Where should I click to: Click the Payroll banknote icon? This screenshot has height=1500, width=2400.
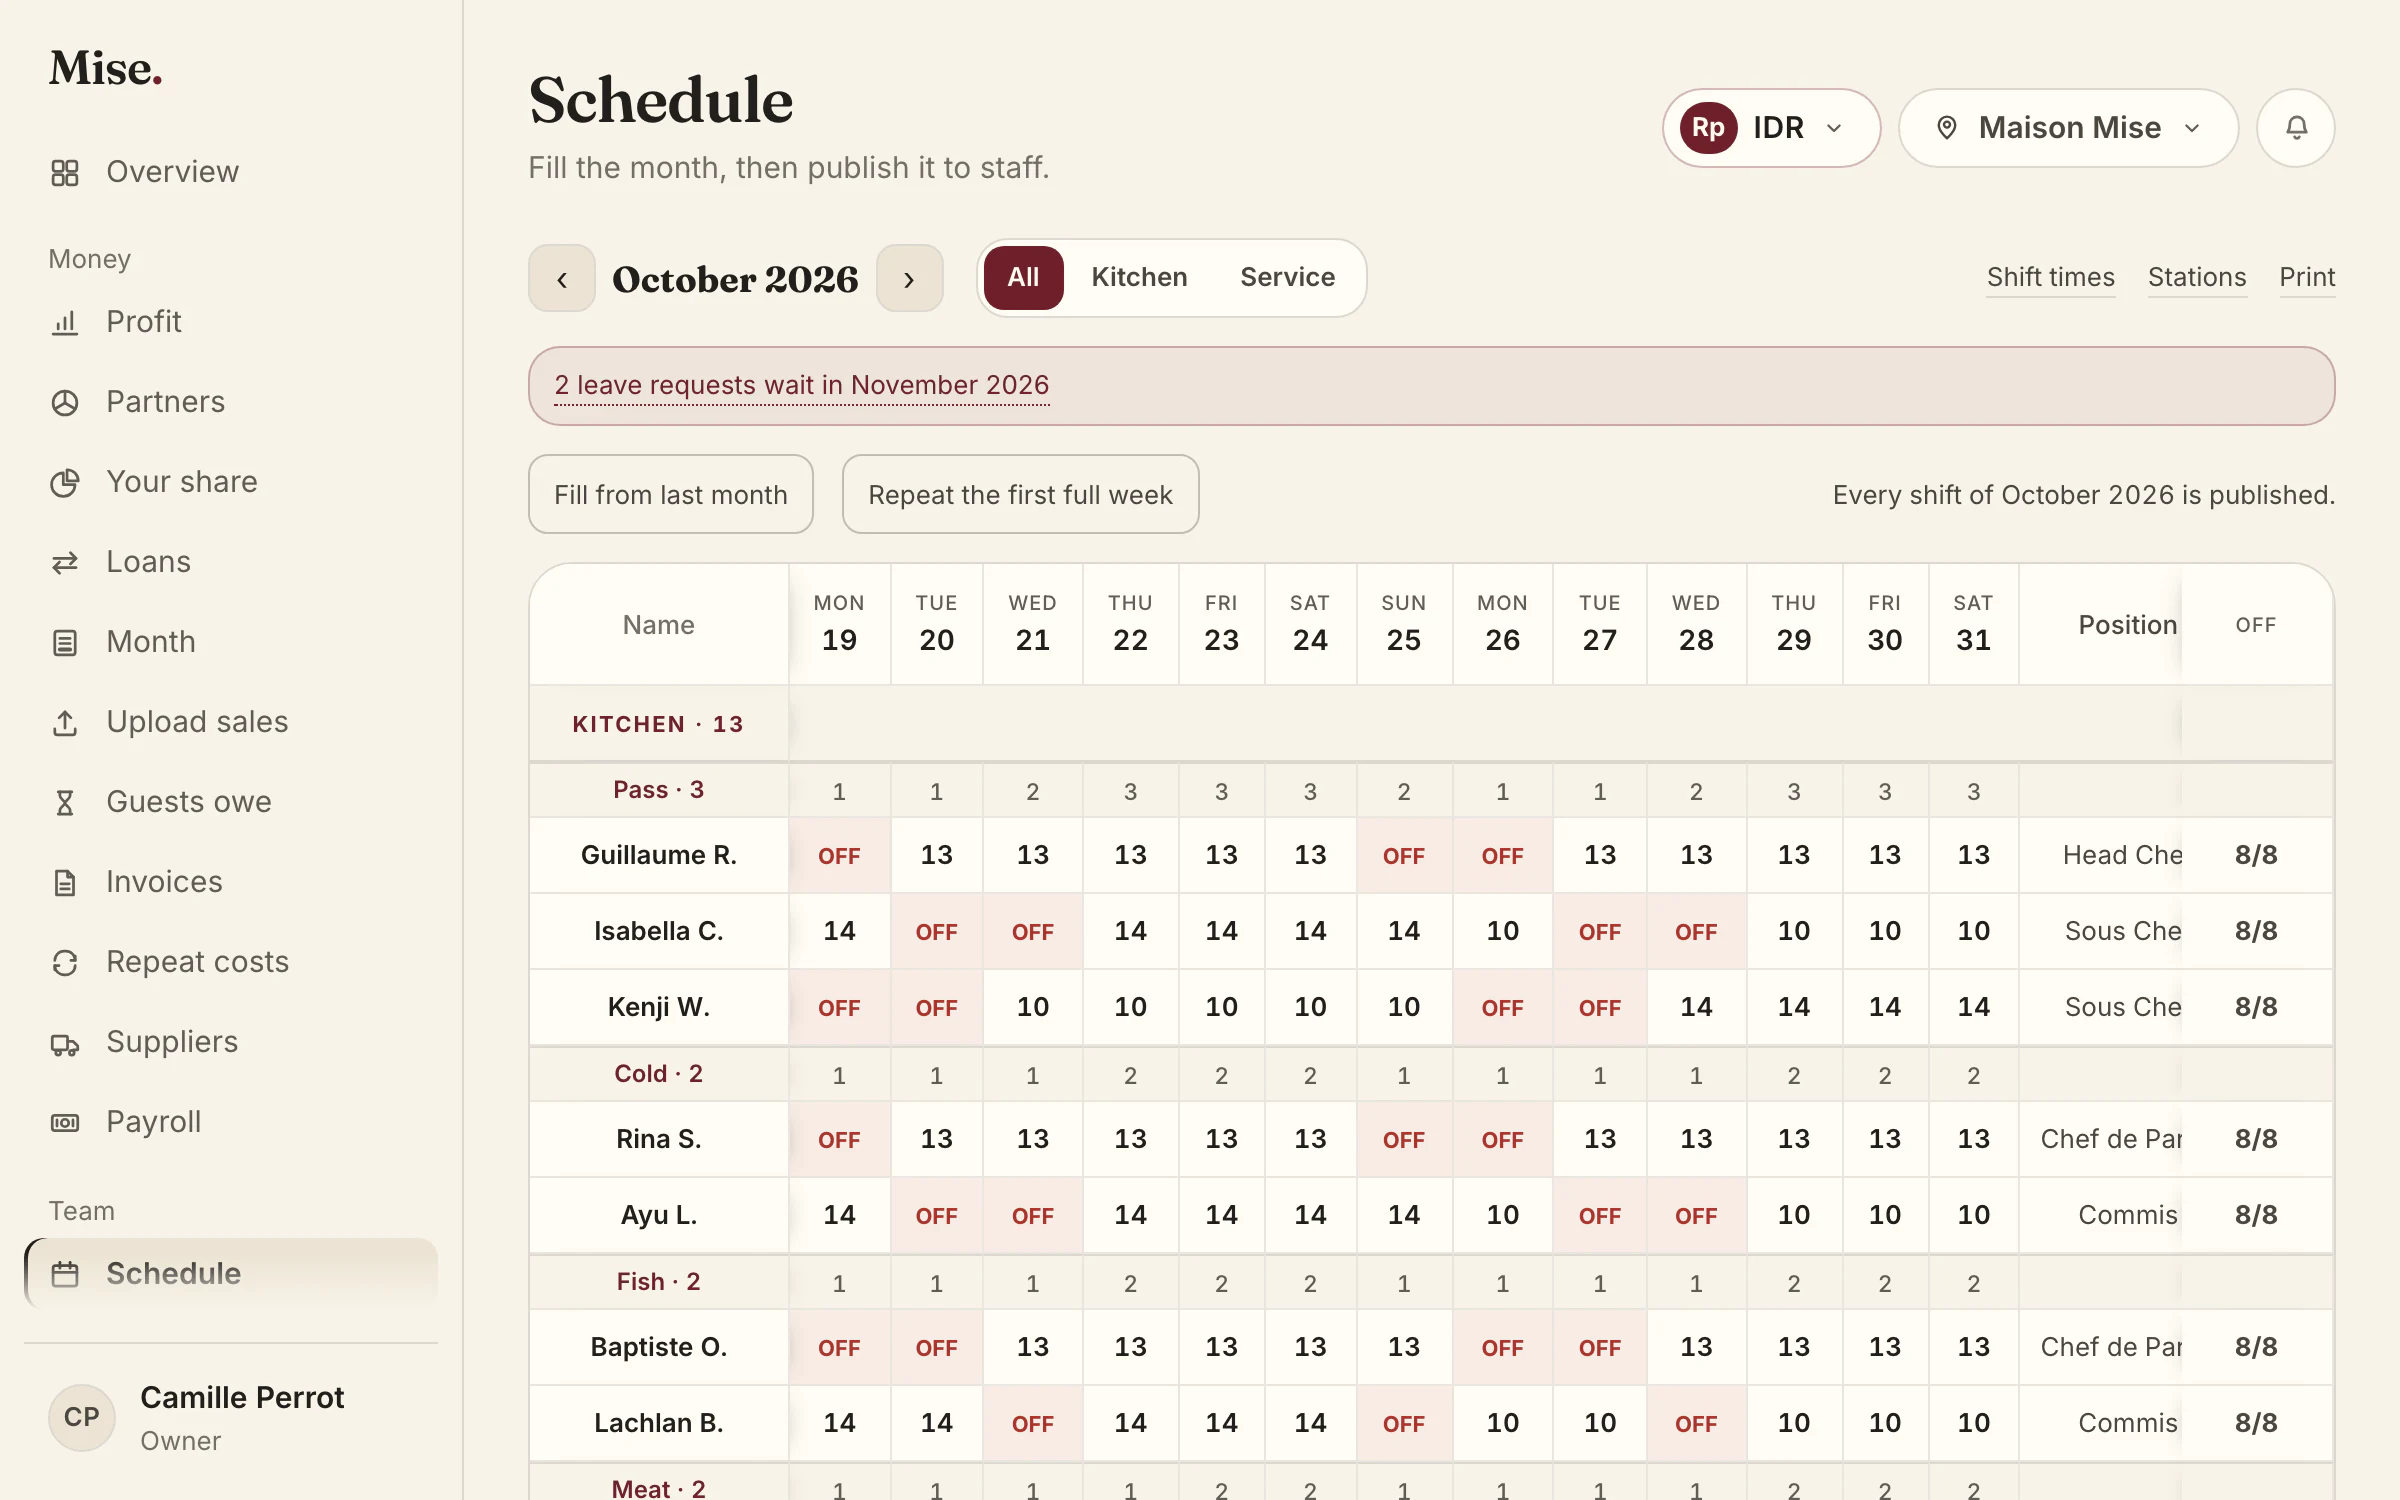coord(65,1122)
